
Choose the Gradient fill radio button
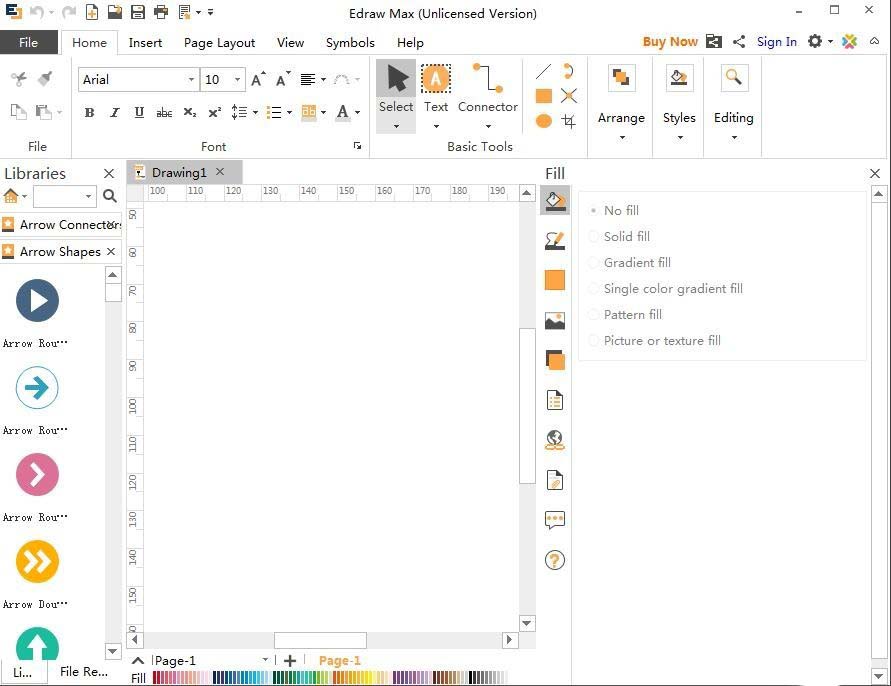[595, 263]
